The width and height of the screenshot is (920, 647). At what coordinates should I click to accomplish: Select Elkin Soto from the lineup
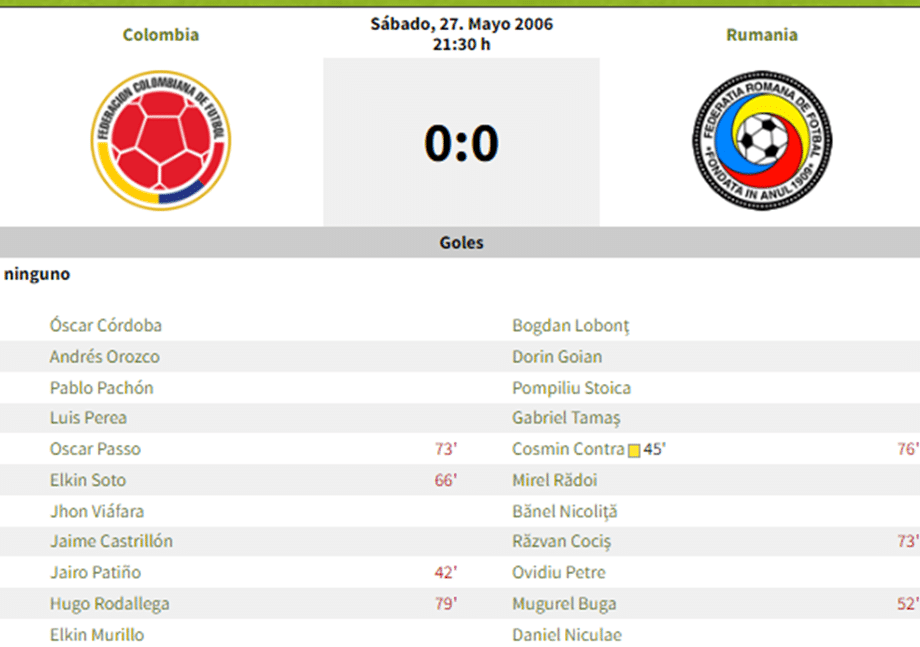click(x=88, y=480)
